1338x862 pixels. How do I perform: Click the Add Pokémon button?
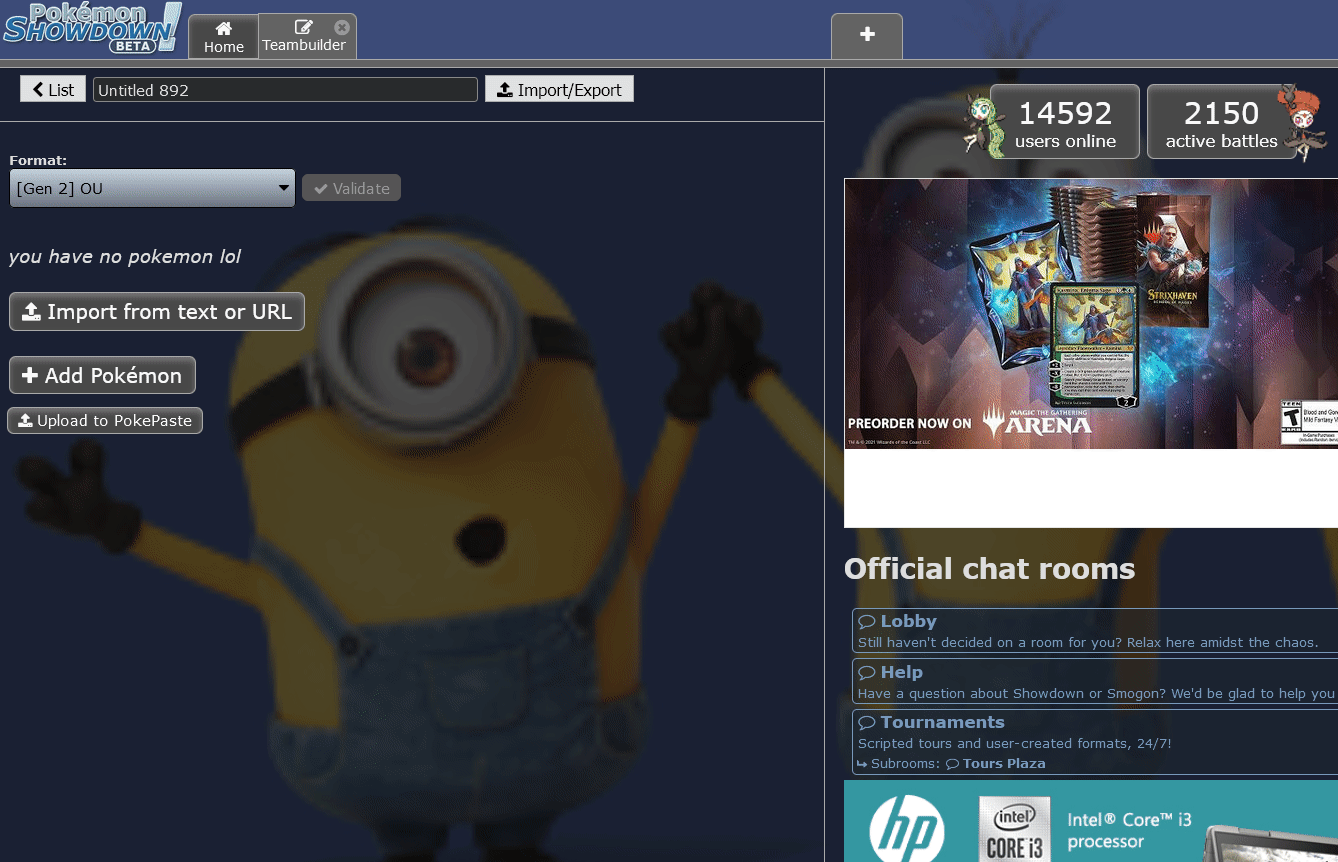coord(102,376)
